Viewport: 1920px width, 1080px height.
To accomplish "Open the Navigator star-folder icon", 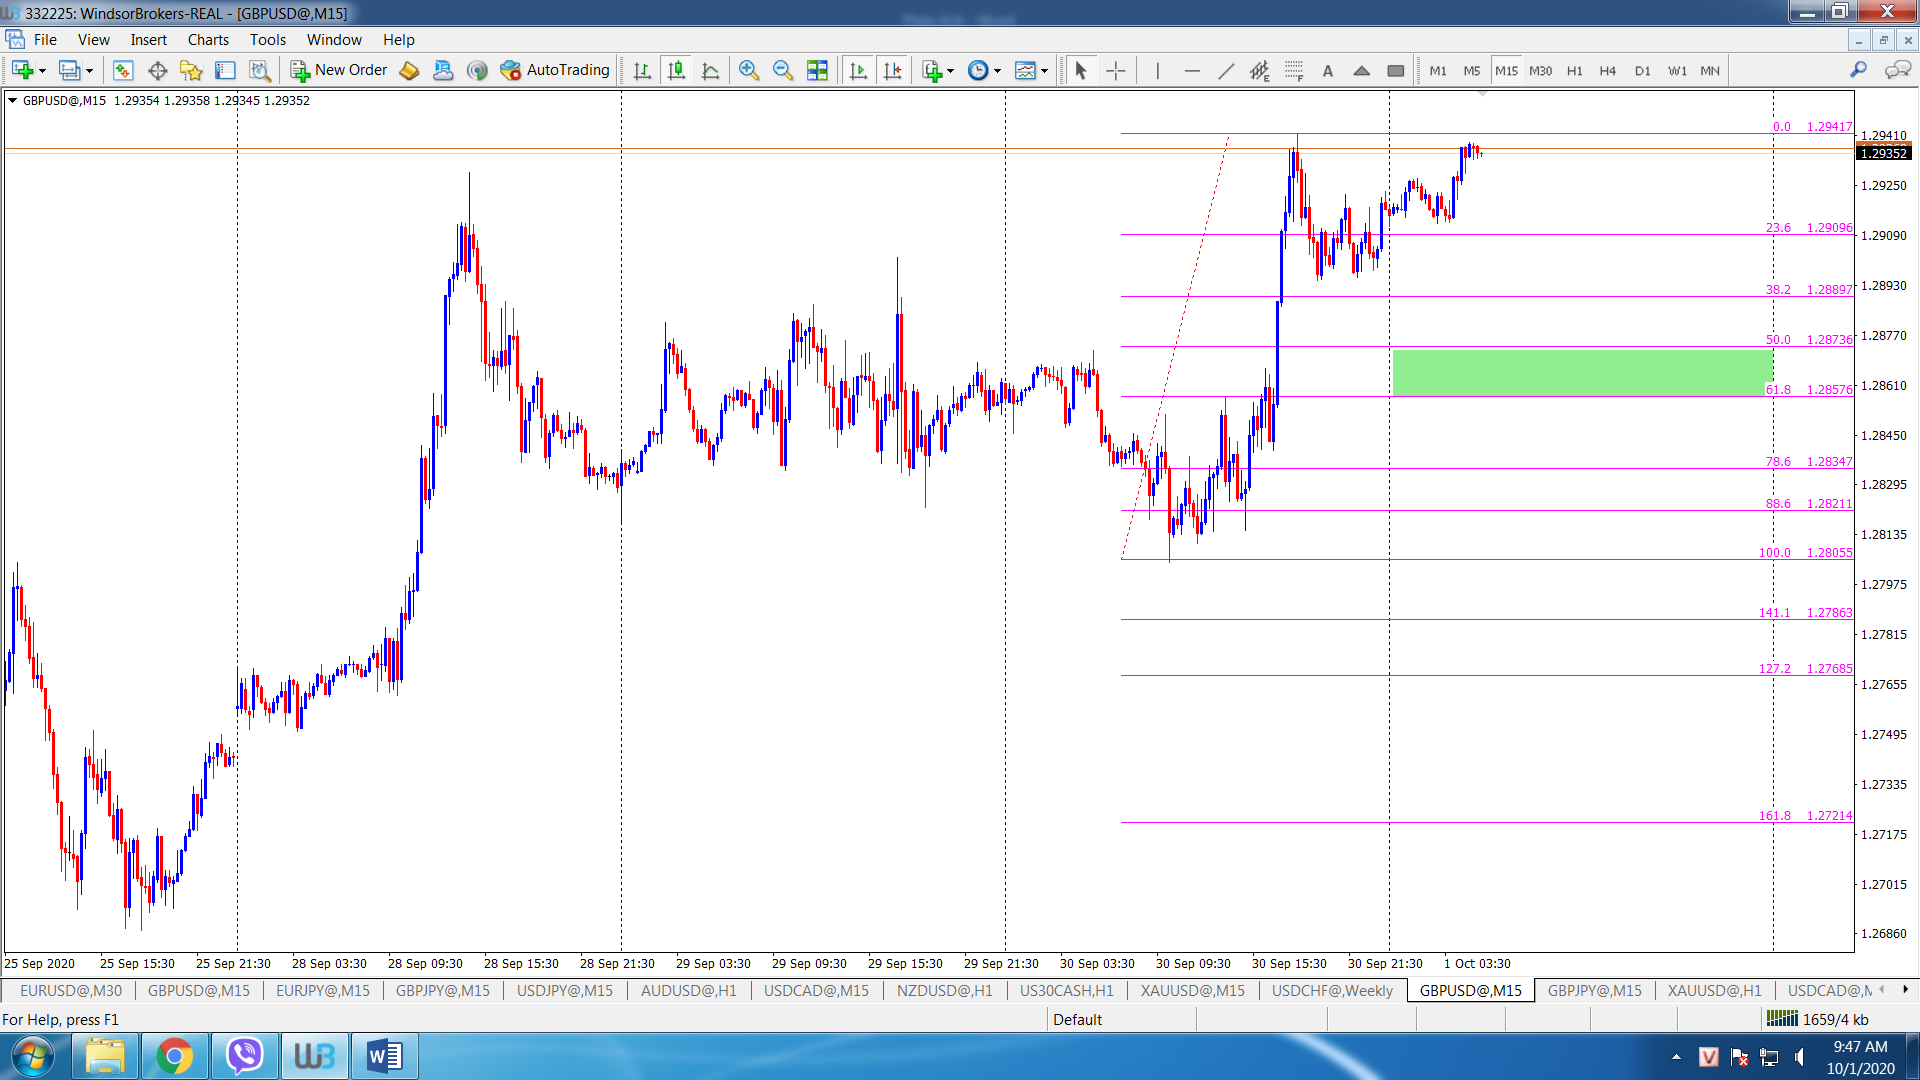I will click(x=191, y=70).
